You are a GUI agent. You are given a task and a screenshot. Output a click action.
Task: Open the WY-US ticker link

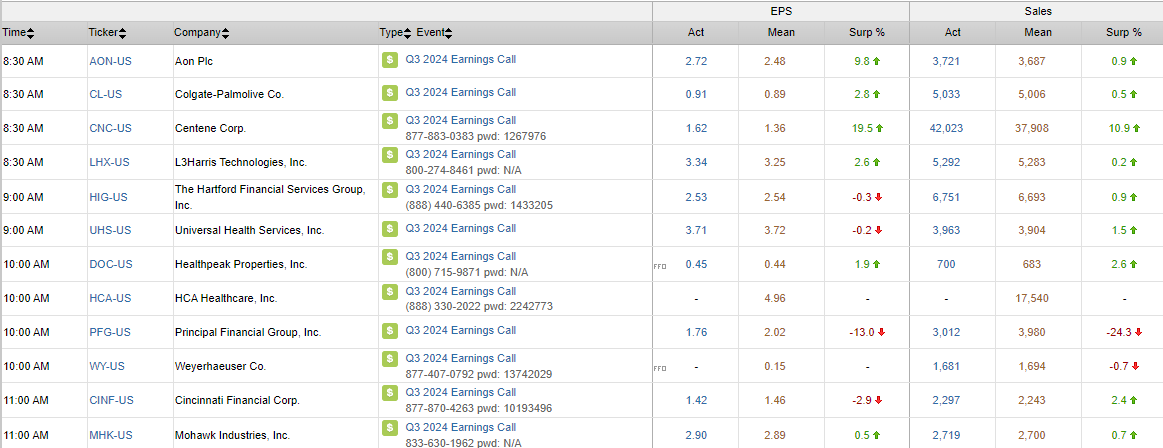pyautogui.click(x=108, y=366)
